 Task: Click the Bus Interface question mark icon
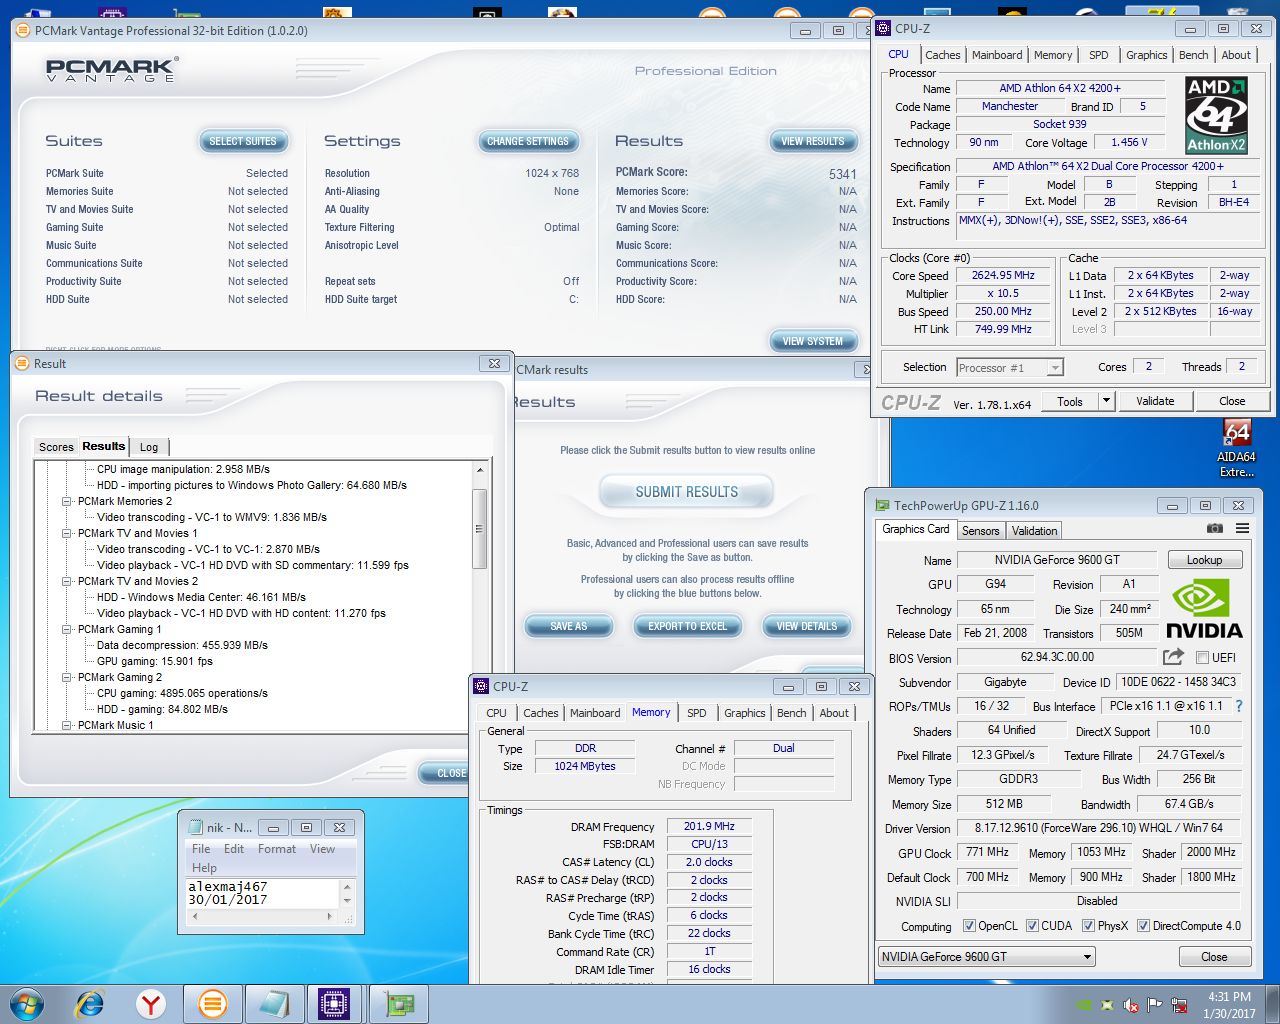point(1239,706)
